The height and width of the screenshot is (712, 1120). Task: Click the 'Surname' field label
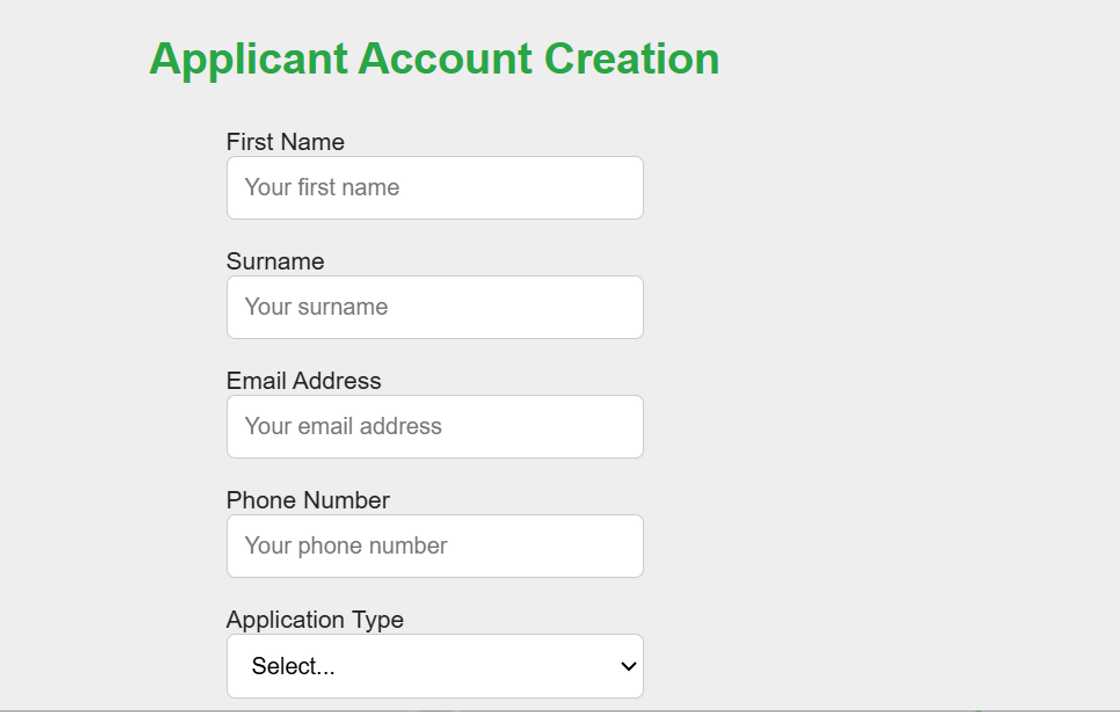(275, 261)
